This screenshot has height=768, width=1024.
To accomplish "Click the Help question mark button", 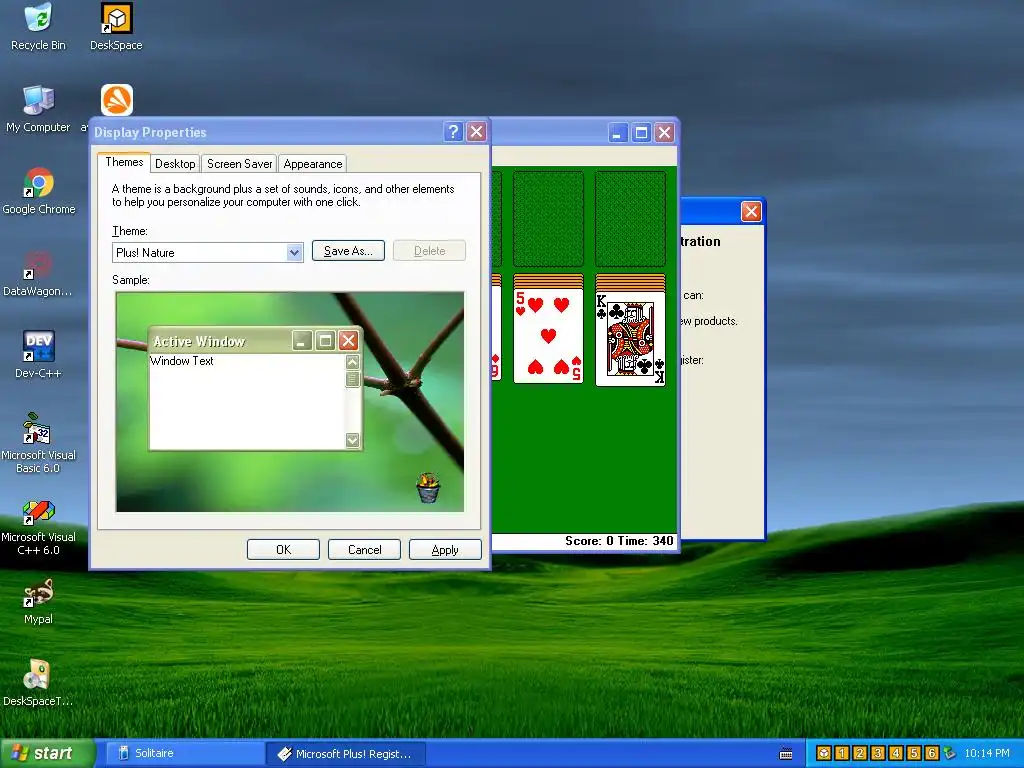I will (x=453, y=132).
